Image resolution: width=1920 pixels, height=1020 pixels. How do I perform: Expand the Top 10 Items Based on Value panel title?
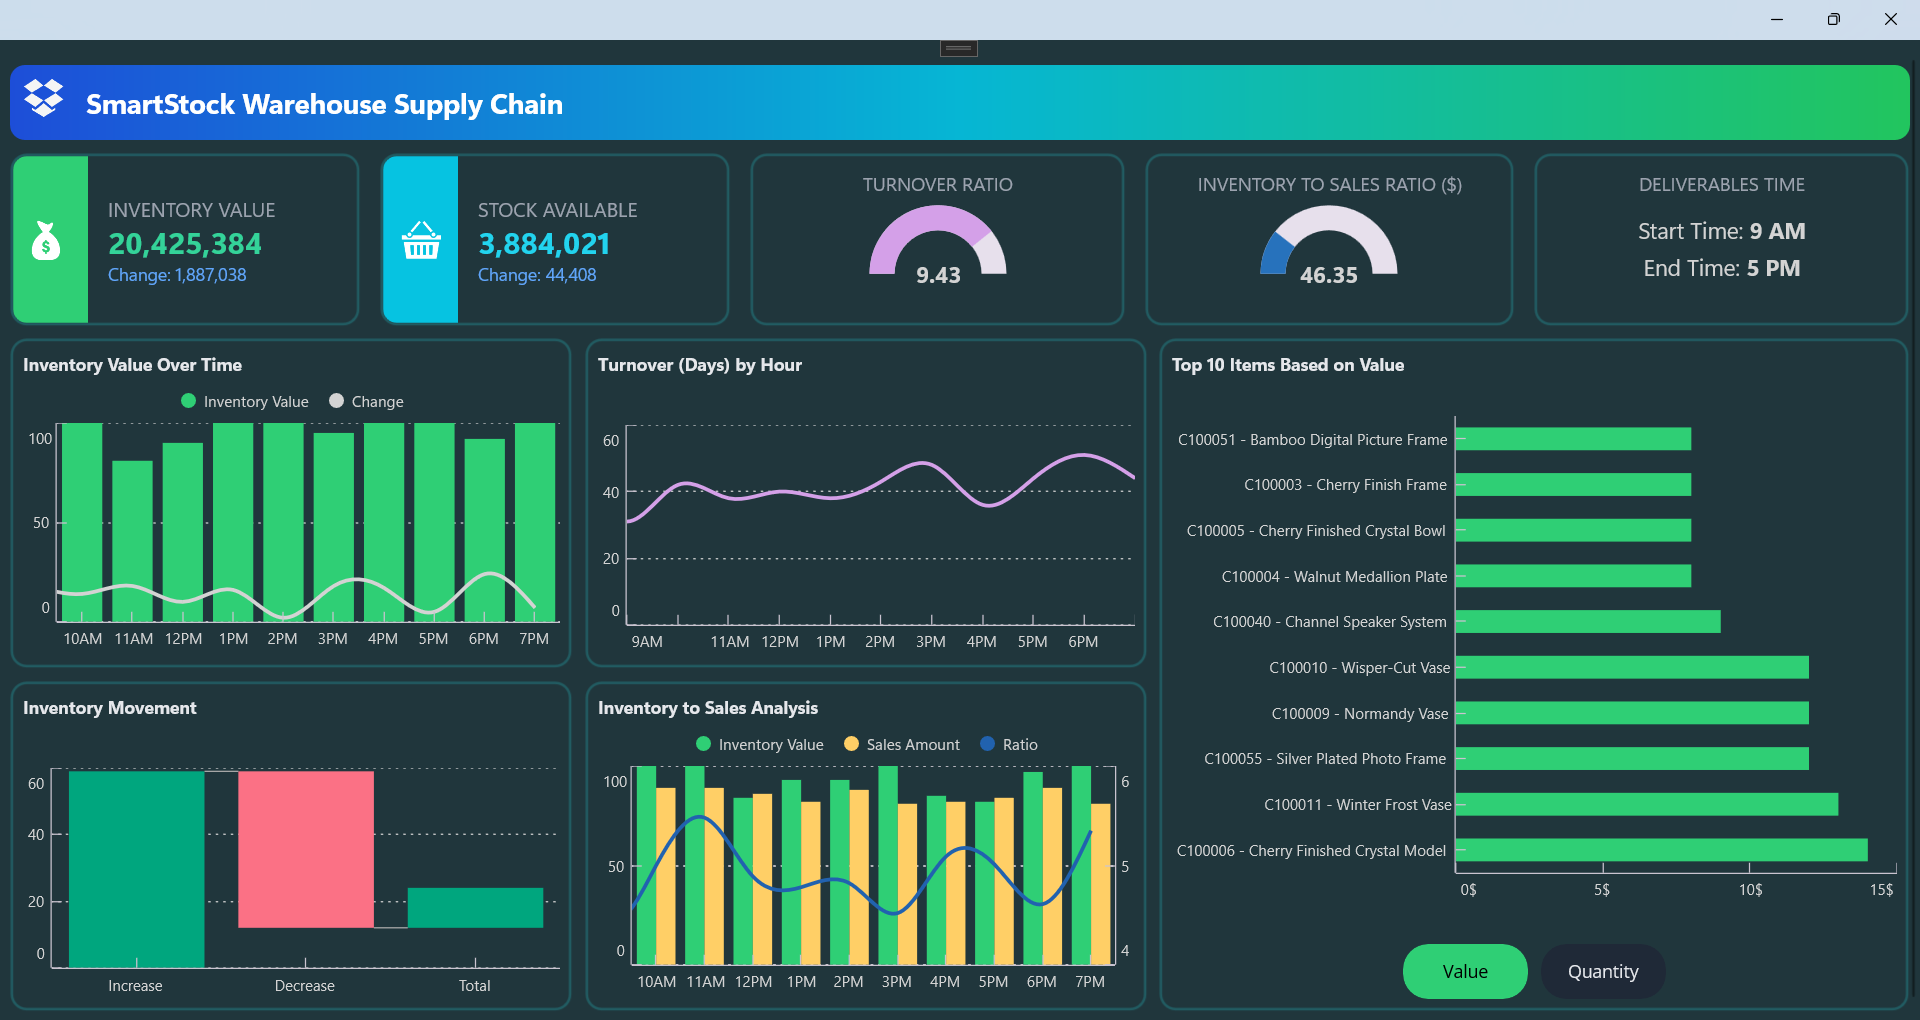1287,365
